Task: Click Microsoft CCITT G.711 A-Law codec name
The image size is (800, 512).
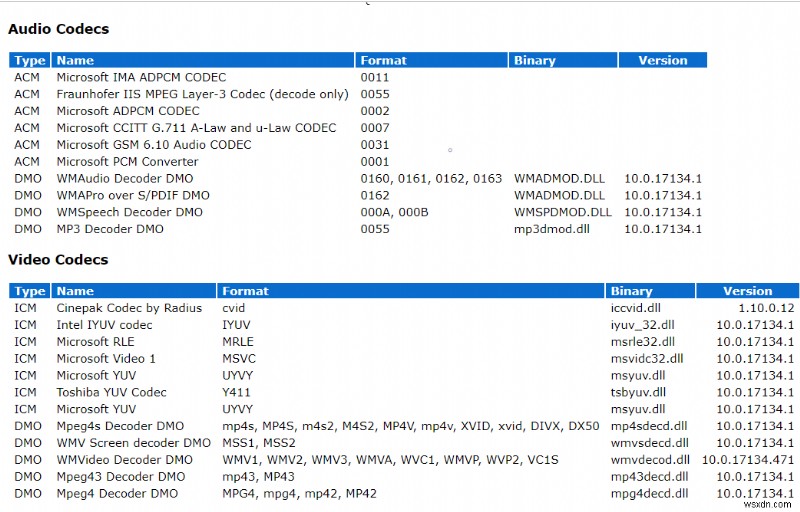Action: click(196, 128)
